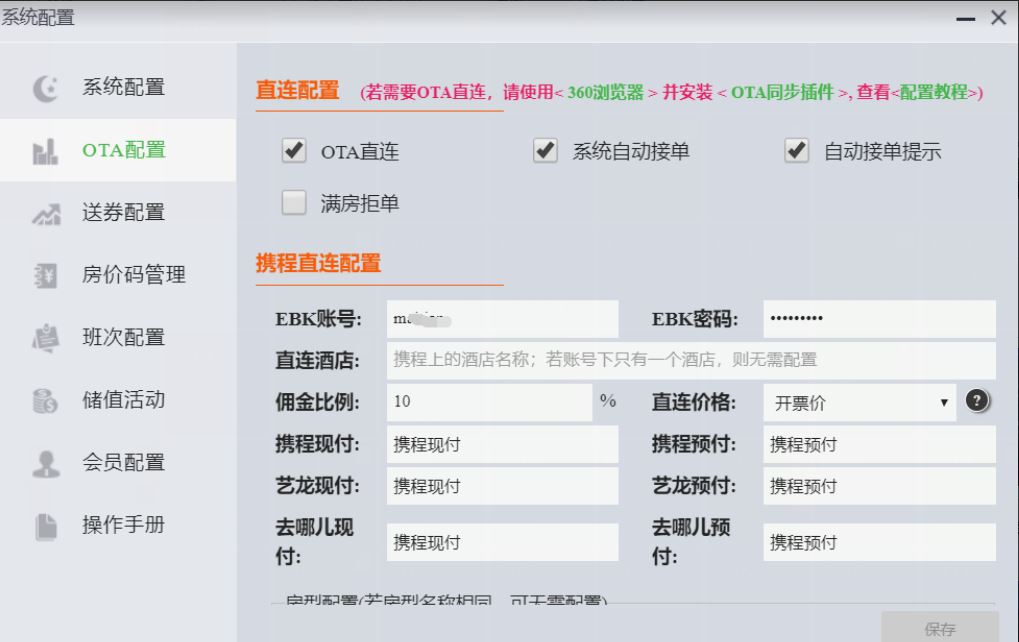1019x642 pixels.
Task: Switch to the 送券配置 menu item
Action: point(123,213)
